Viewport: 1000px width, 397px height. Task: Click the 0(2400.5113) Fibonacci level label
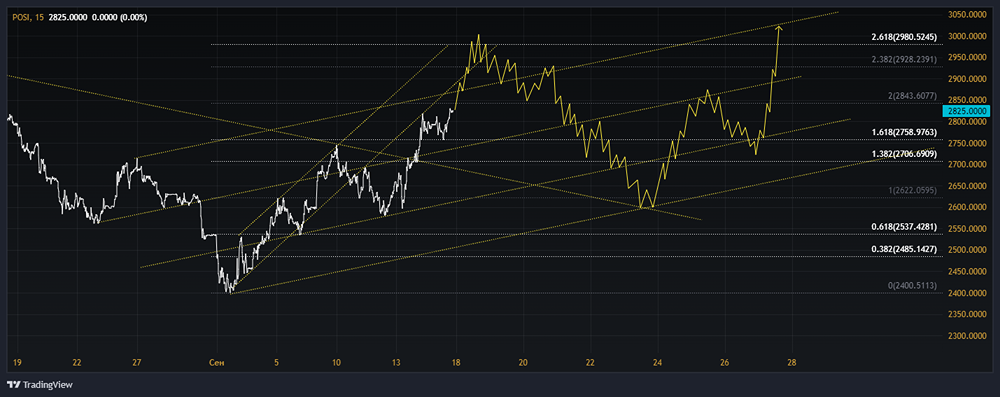pos(912,286)
